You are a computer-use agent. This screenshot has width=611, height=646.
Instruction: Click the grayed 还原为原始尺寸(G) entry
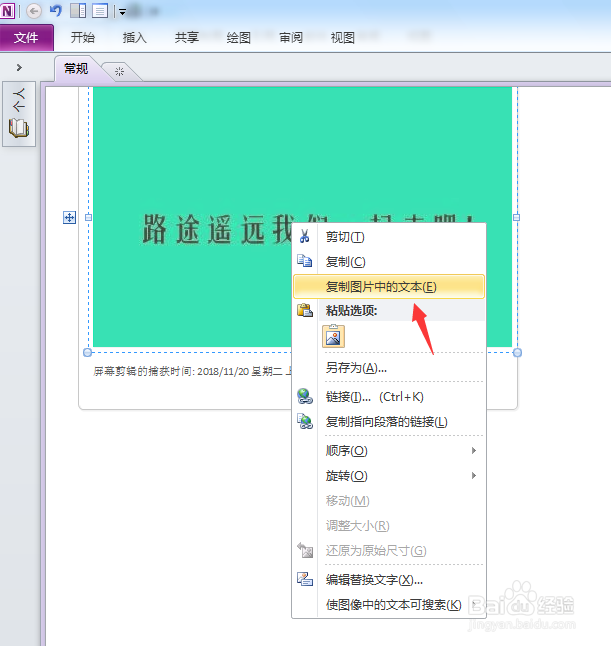pyautogui.click(x=389, y=550)
